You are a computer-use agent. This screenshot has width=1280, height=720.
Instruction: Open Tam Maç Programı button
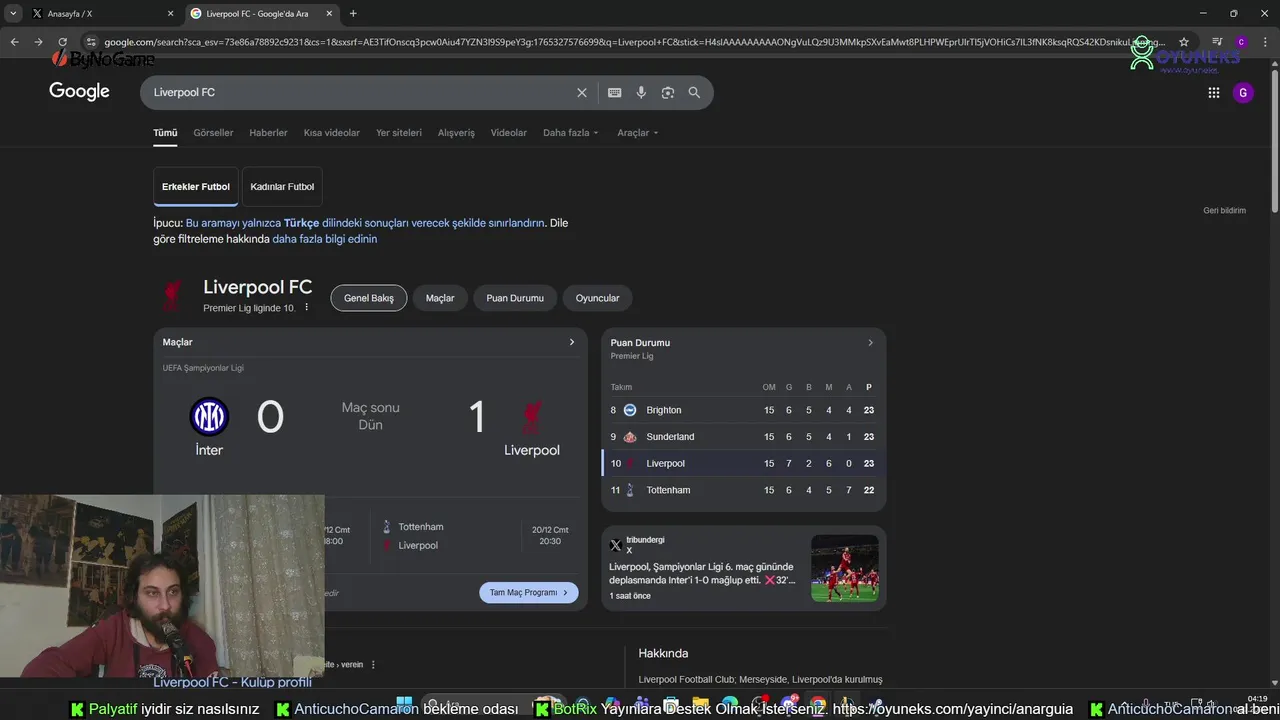[529, 592]
